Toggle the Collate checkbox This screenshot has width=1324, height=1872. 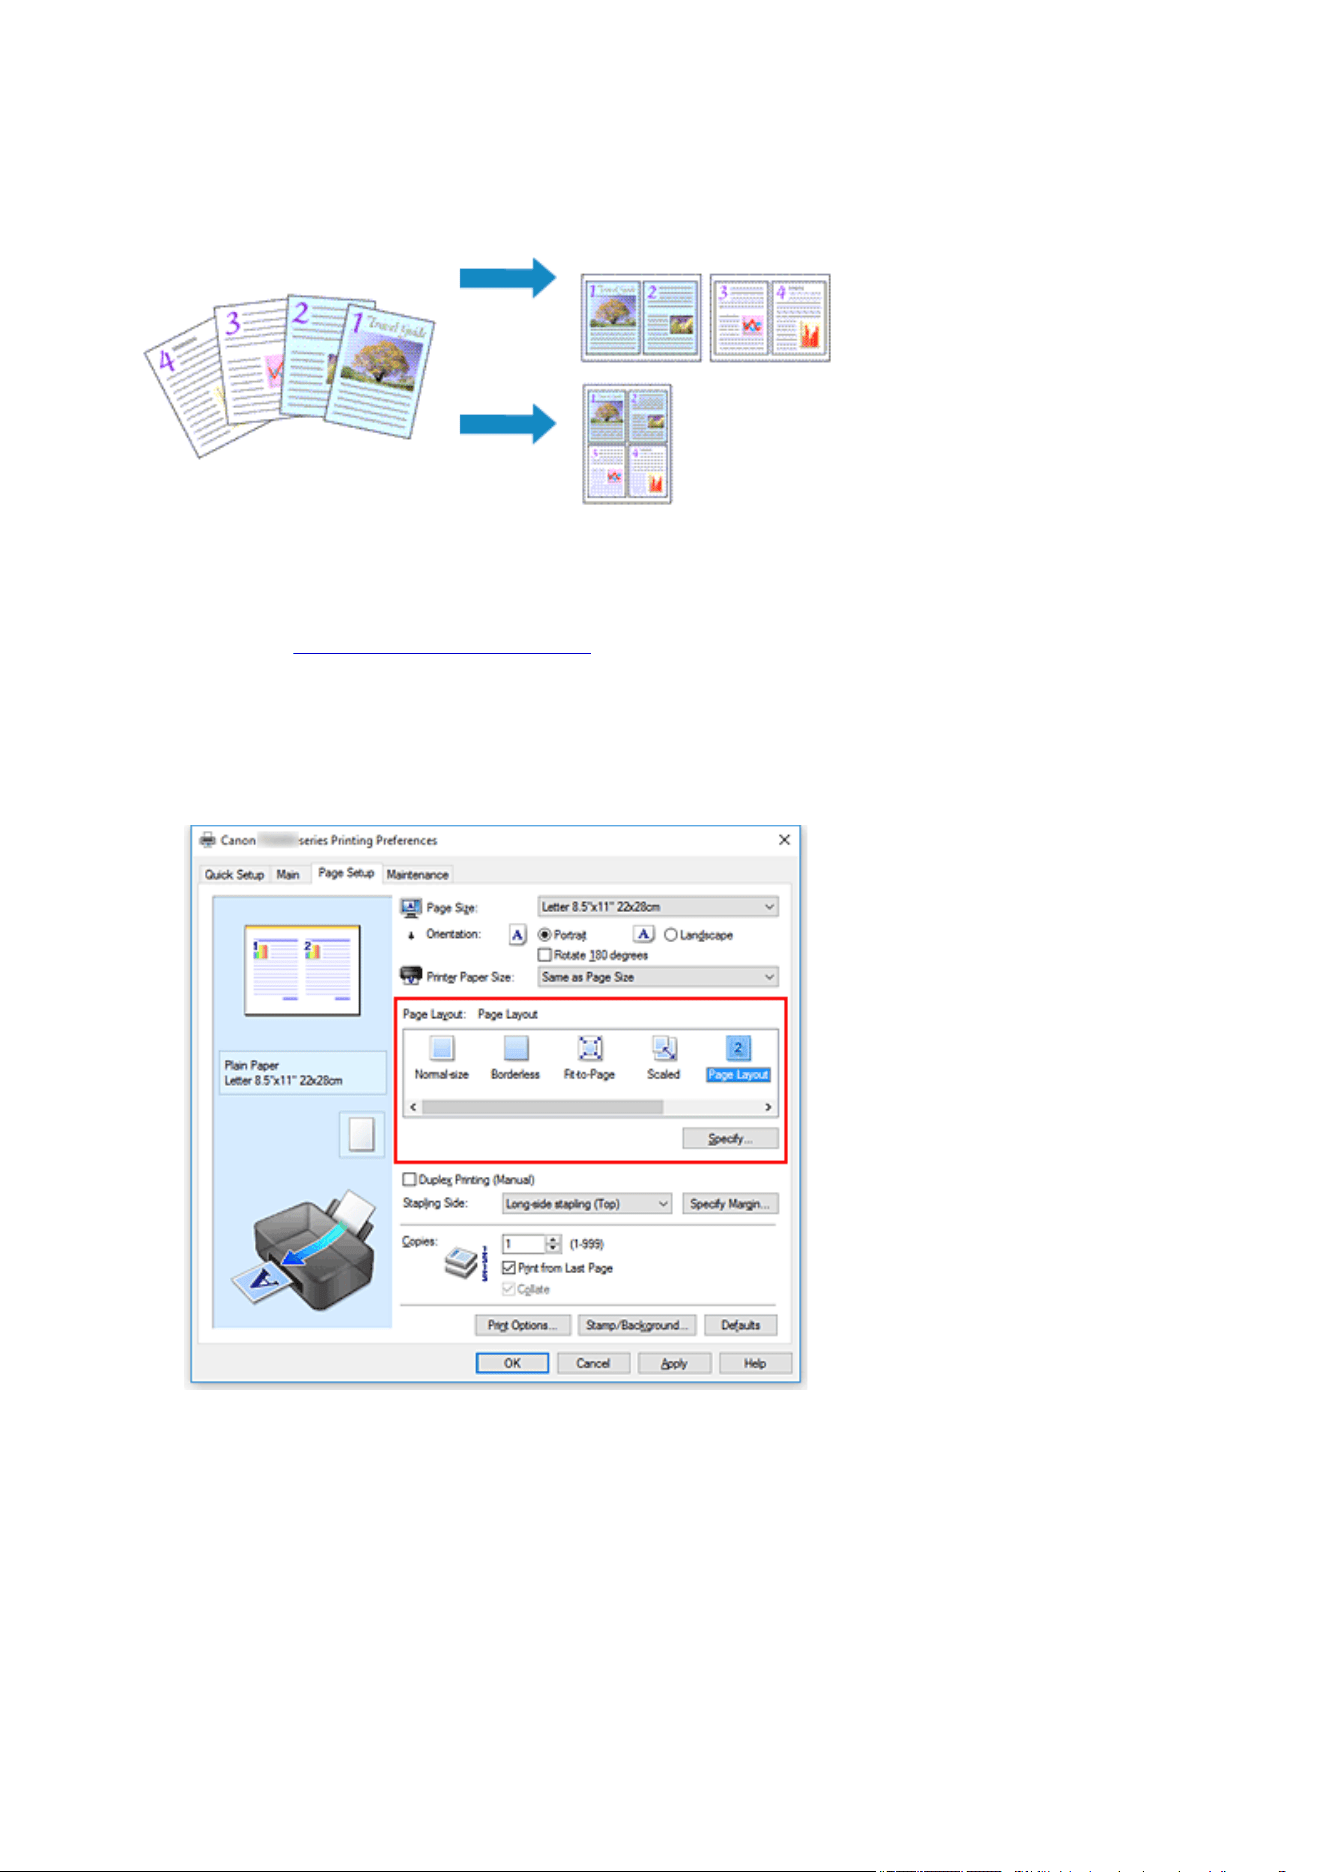pyautogui.click(x=509, y=1289)
